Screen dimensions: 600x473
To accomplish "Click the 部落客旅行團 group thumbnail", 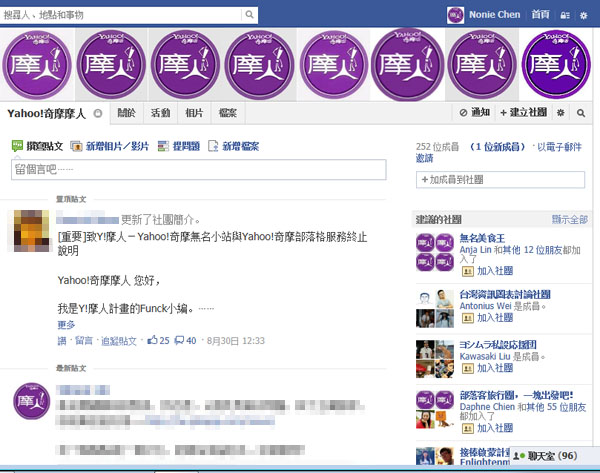I will [435, 409].
